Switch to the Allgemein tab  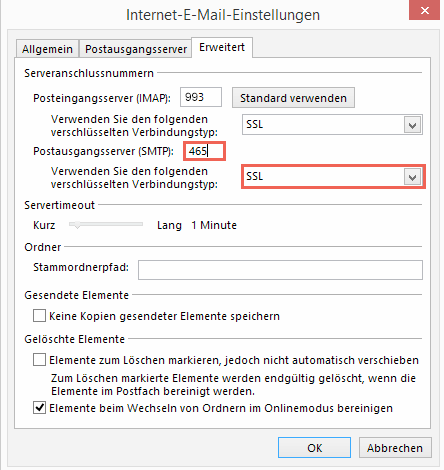(x=47, y=49)
